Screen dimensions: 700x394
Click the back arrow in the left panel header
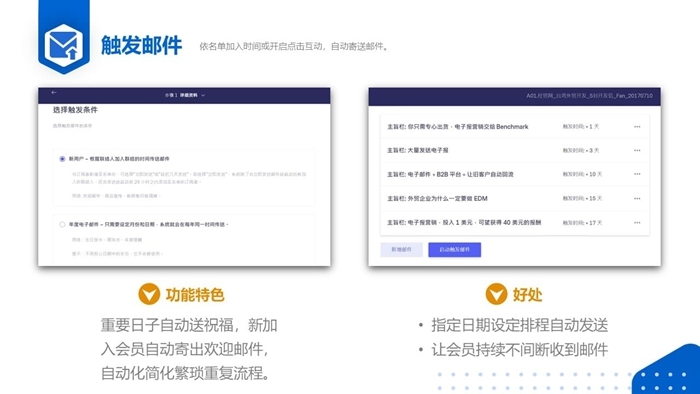[x=54, y=92]
